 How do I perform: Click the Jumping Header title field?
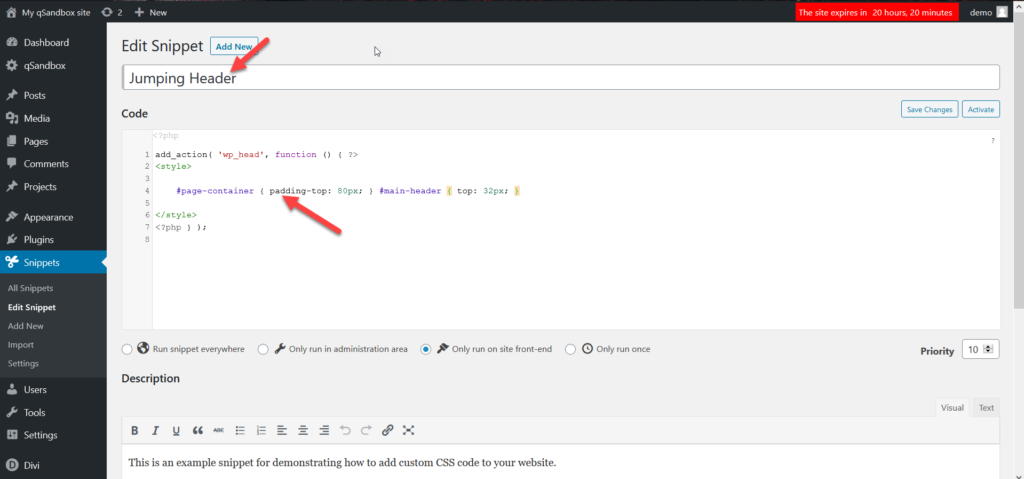coord(560,77)
